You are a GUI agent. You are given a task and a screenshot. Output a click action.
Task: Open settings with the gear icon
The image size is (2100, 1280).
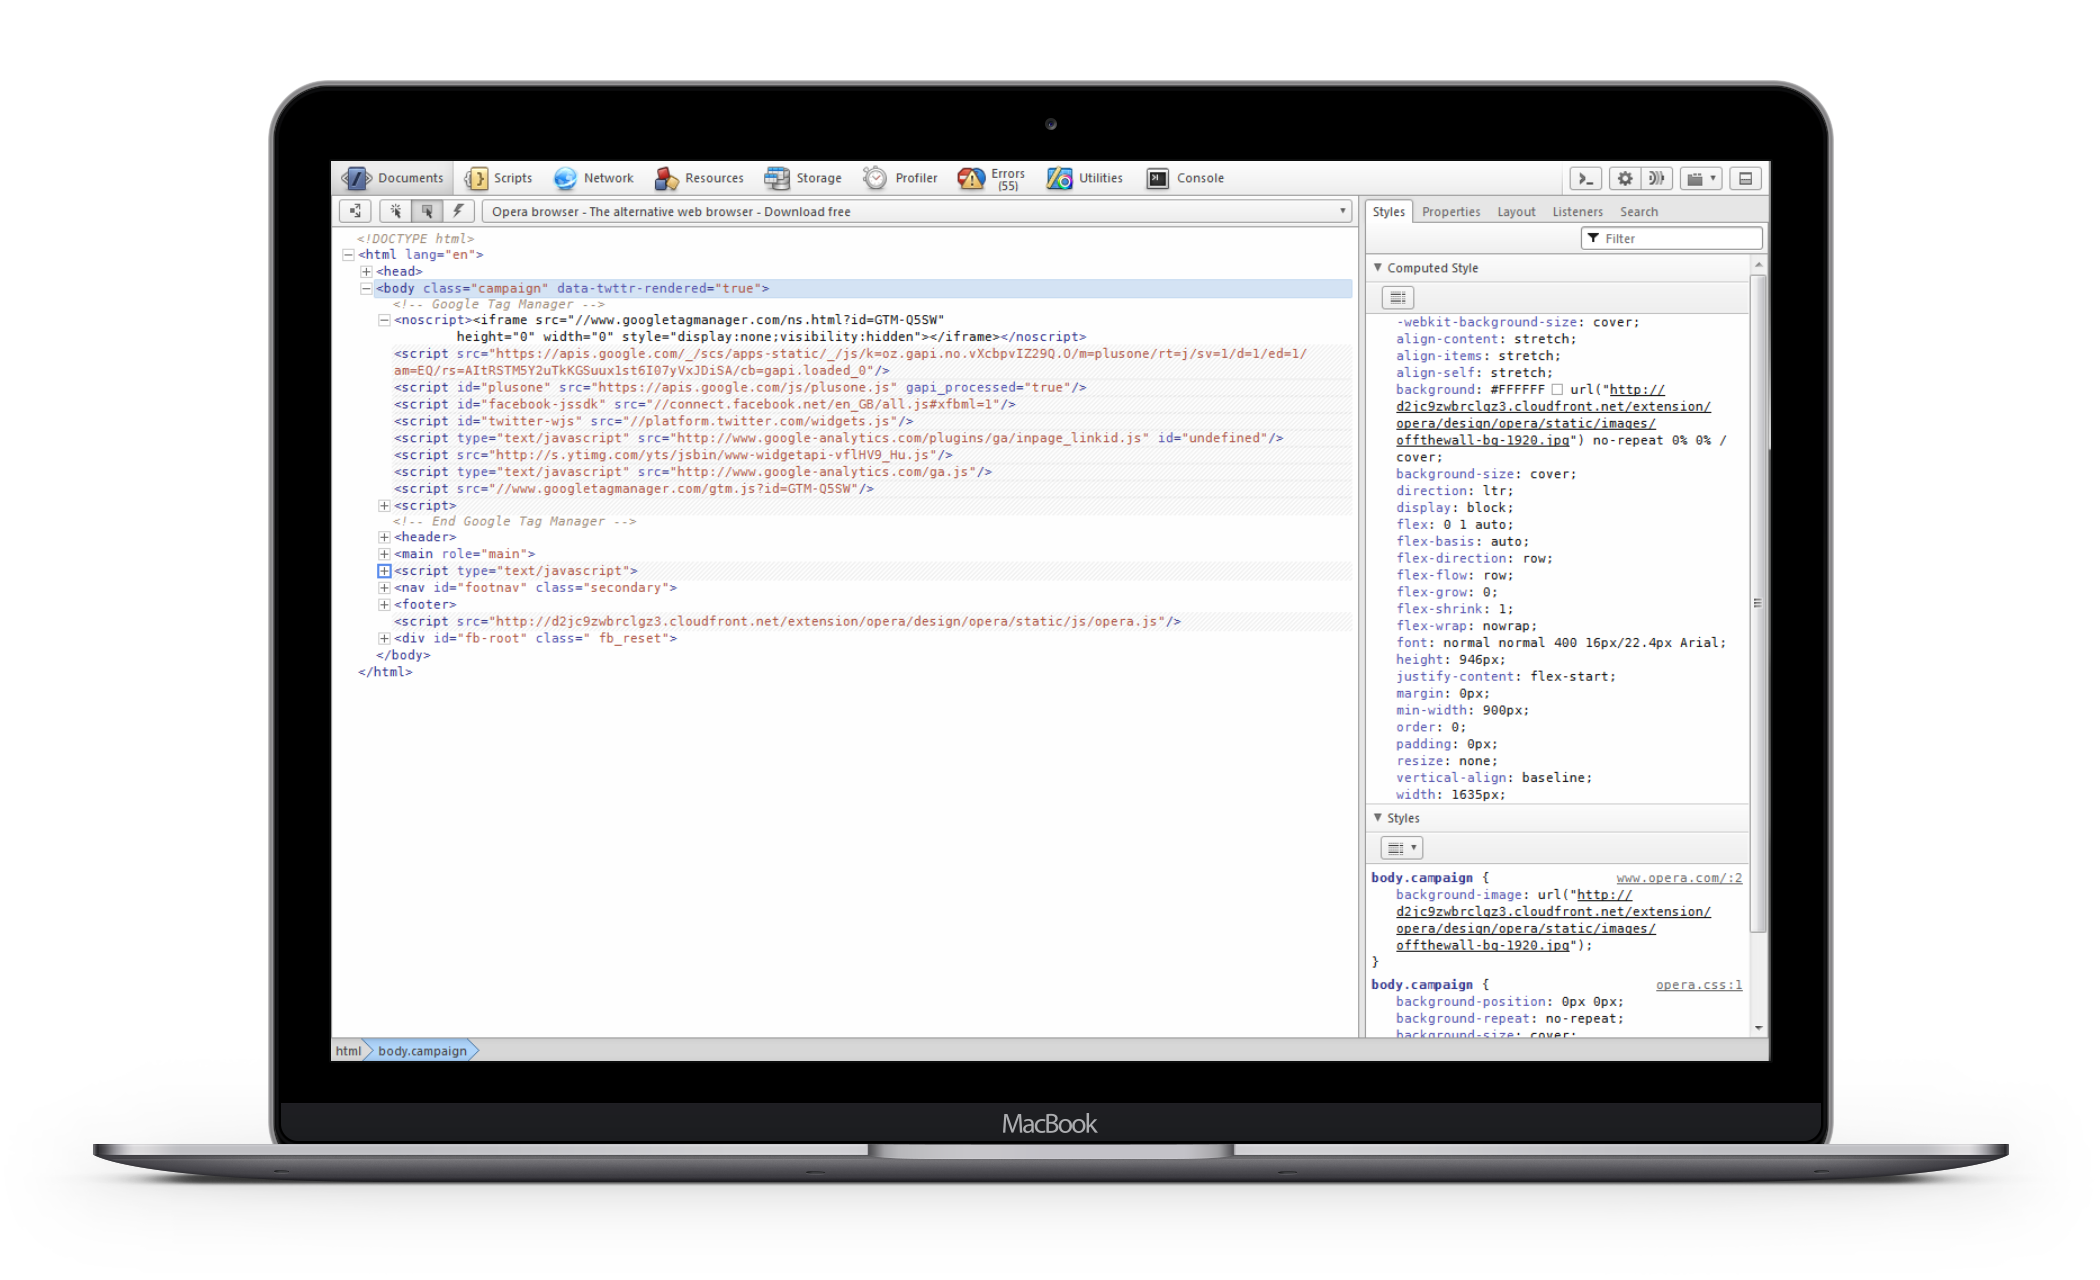click(1625, 178)
